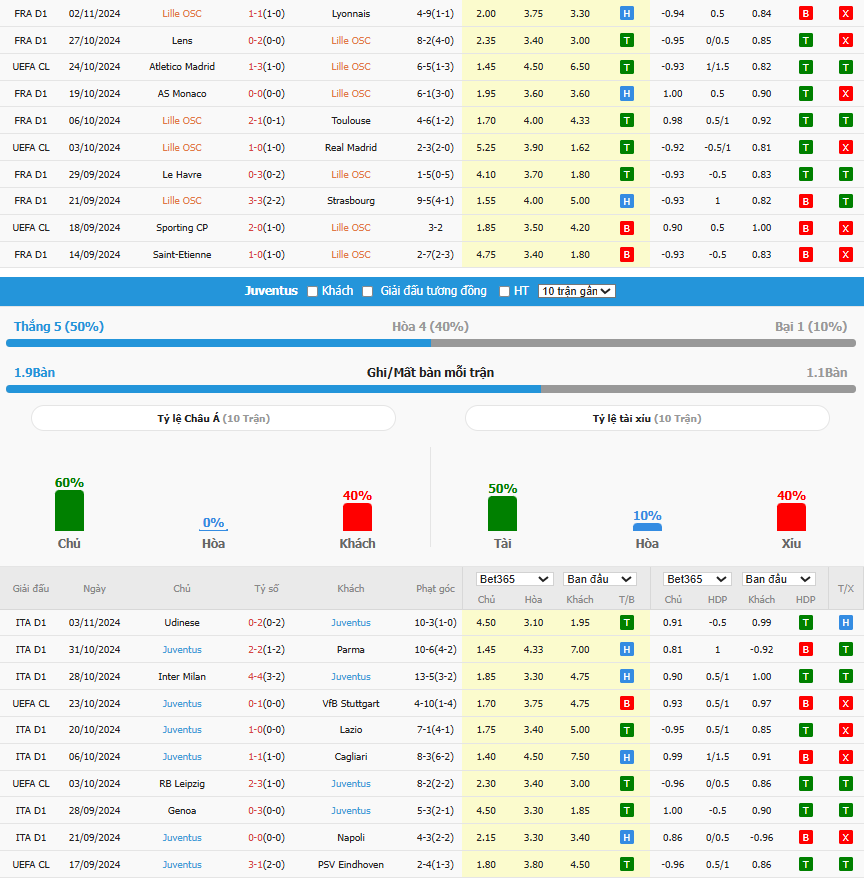This screenshot has height=880, width=866.
Task: Click the red X badge in the Lazio row
Action: [845, 730]
